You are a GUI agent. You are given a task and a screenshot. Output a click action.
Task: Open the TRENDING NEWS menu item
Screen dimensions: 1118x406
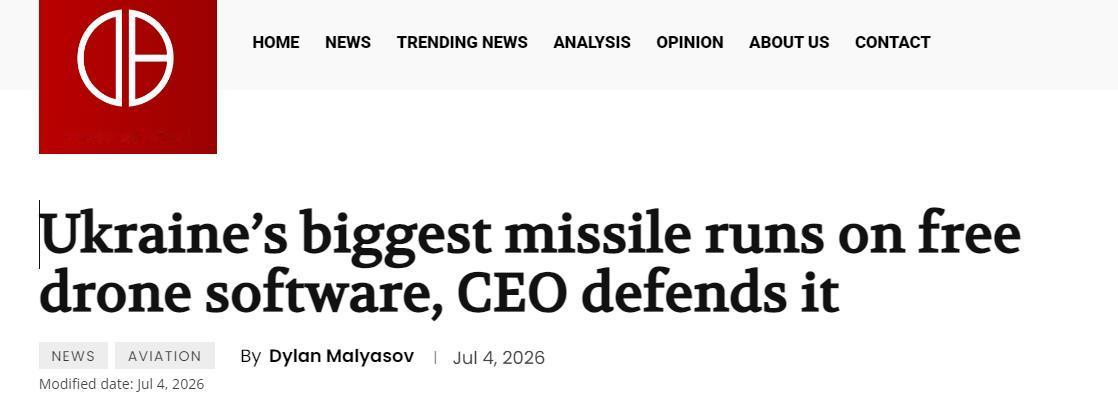[x=462, y=43]
